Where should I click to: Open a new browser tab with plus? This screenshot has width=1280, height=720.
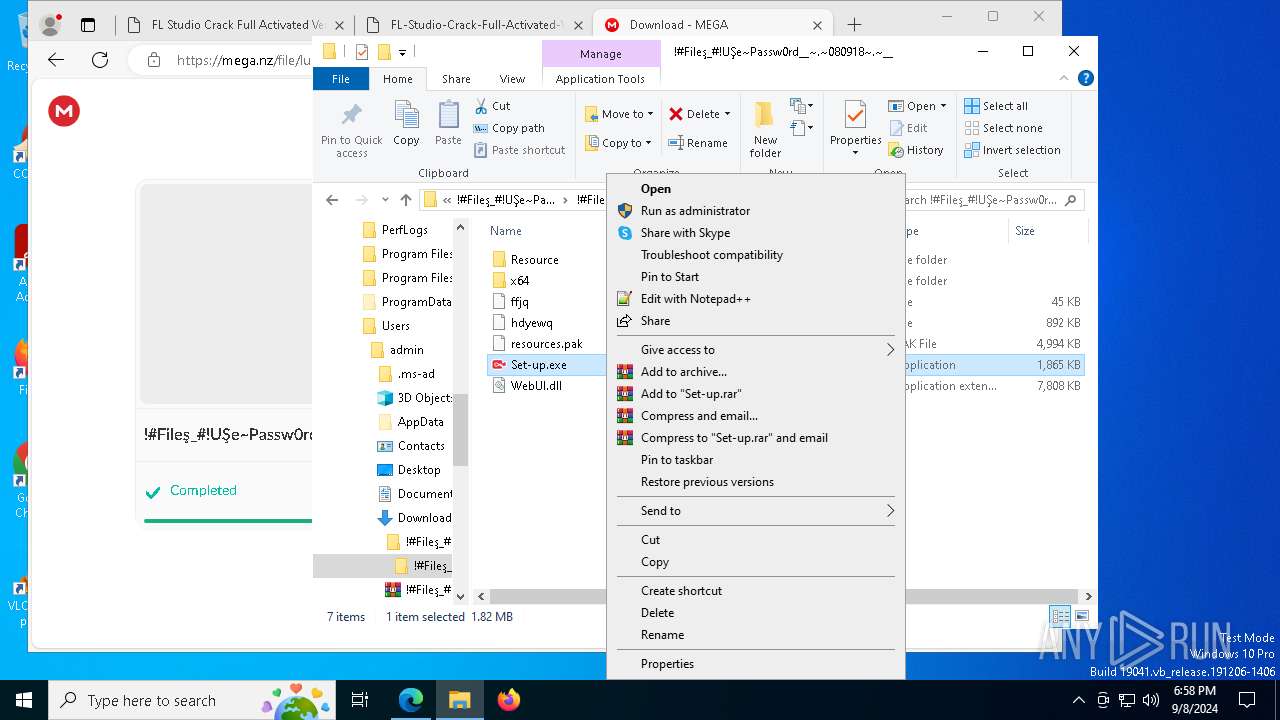(x=854, y=25)
